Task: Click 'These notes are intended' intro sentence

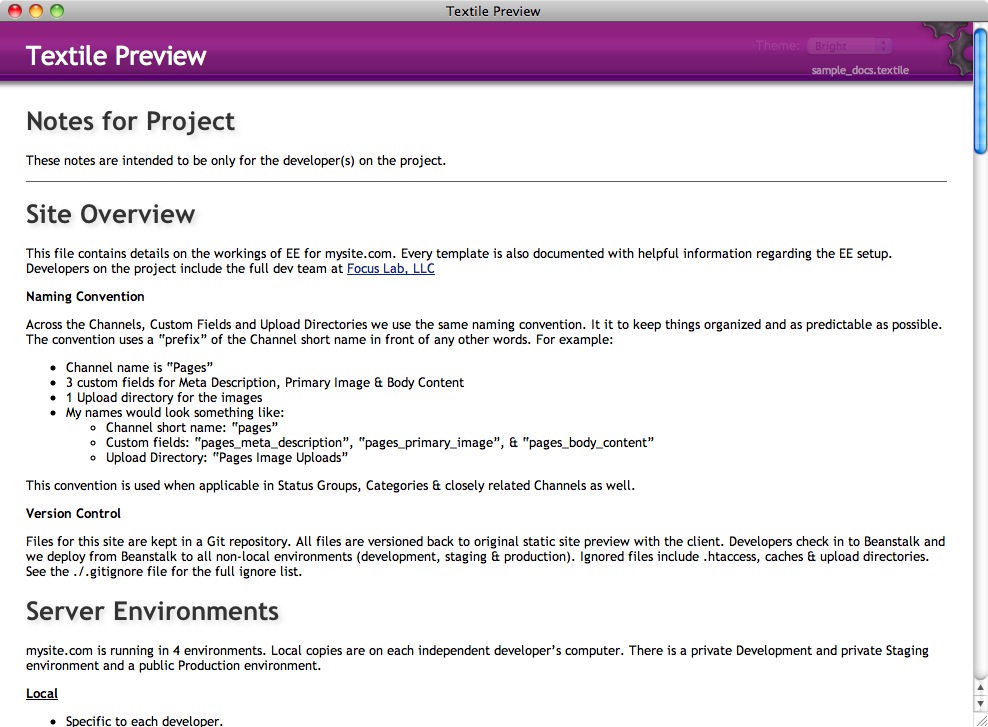Action: [x=236, y=161]
